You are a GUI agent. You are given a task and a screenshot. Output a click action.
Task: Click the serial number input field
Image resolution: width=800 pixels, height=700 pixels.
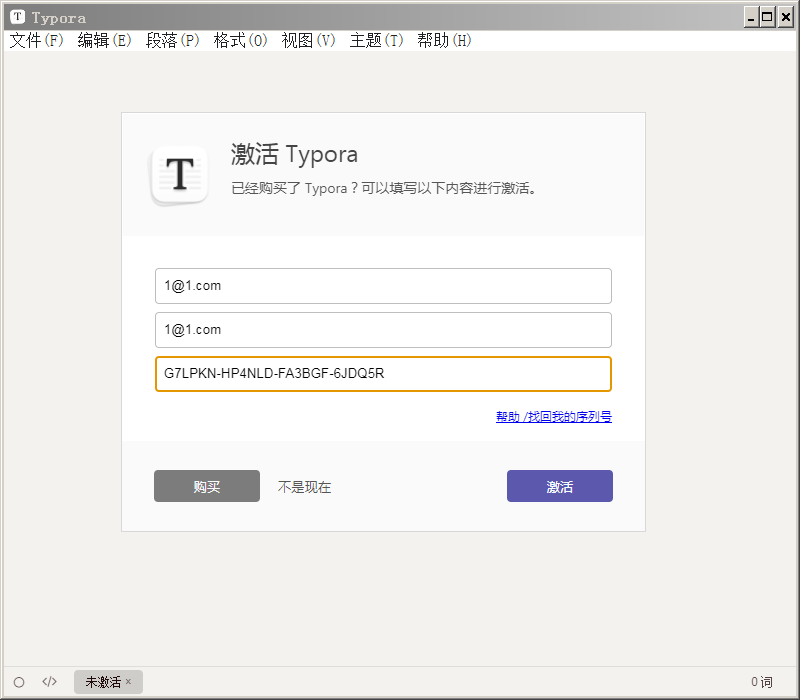383,374
